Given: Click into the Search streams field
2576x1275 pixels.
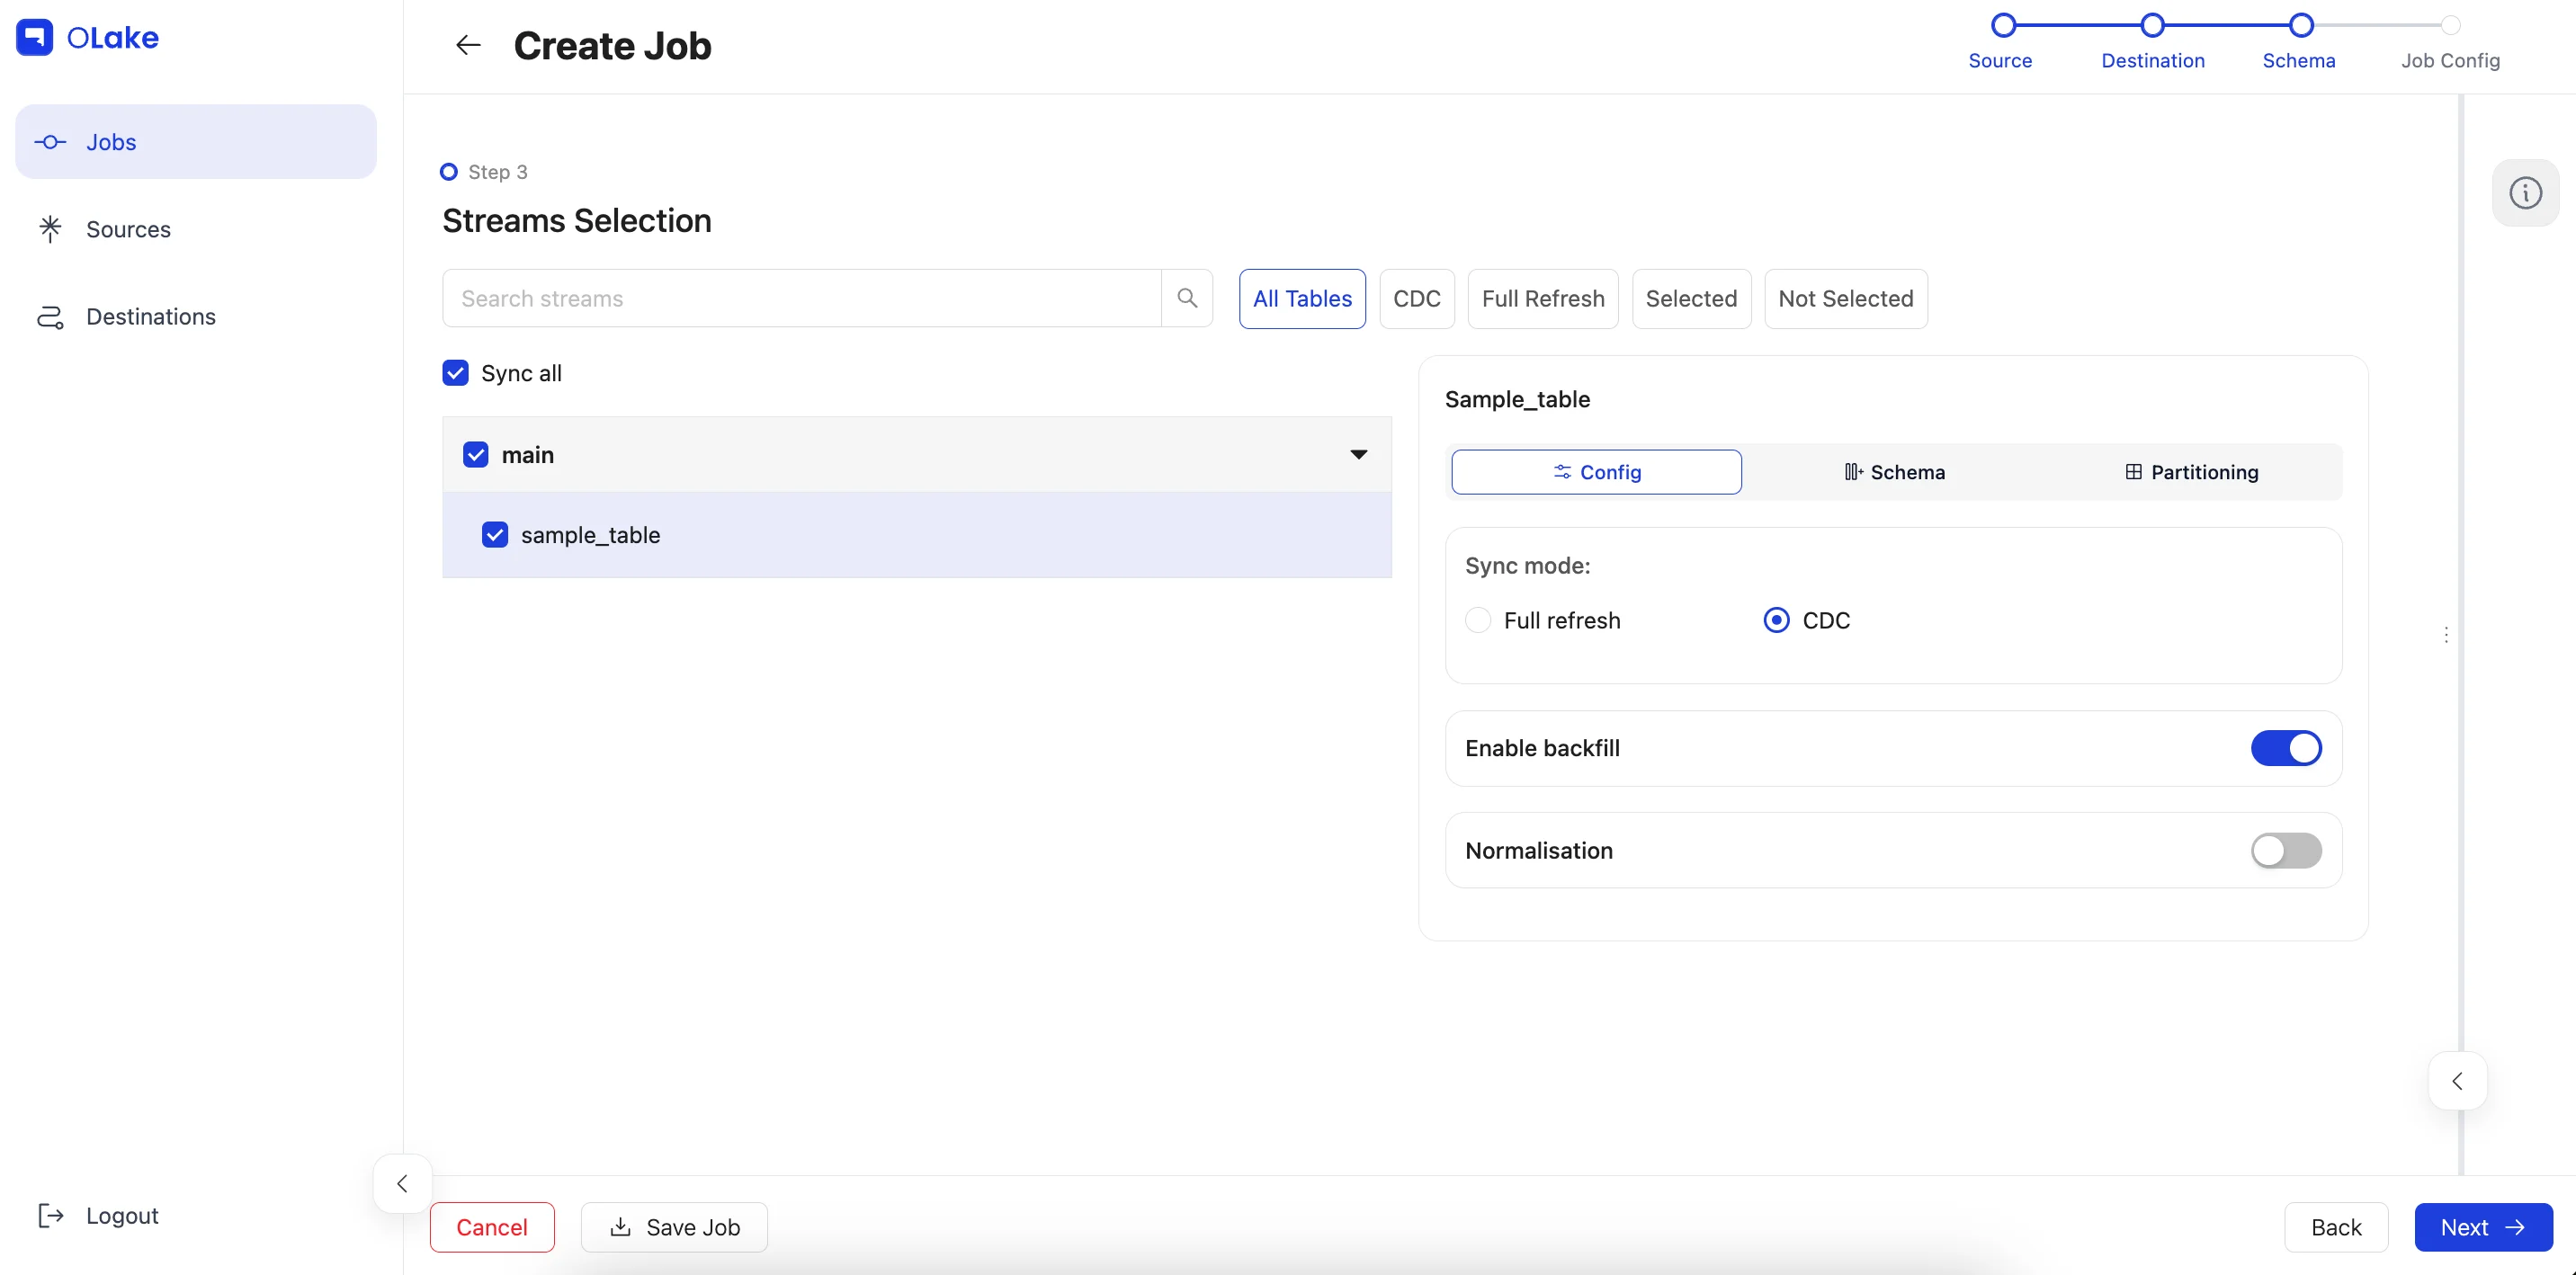Looking at the screenshot, I should [800, 298].
